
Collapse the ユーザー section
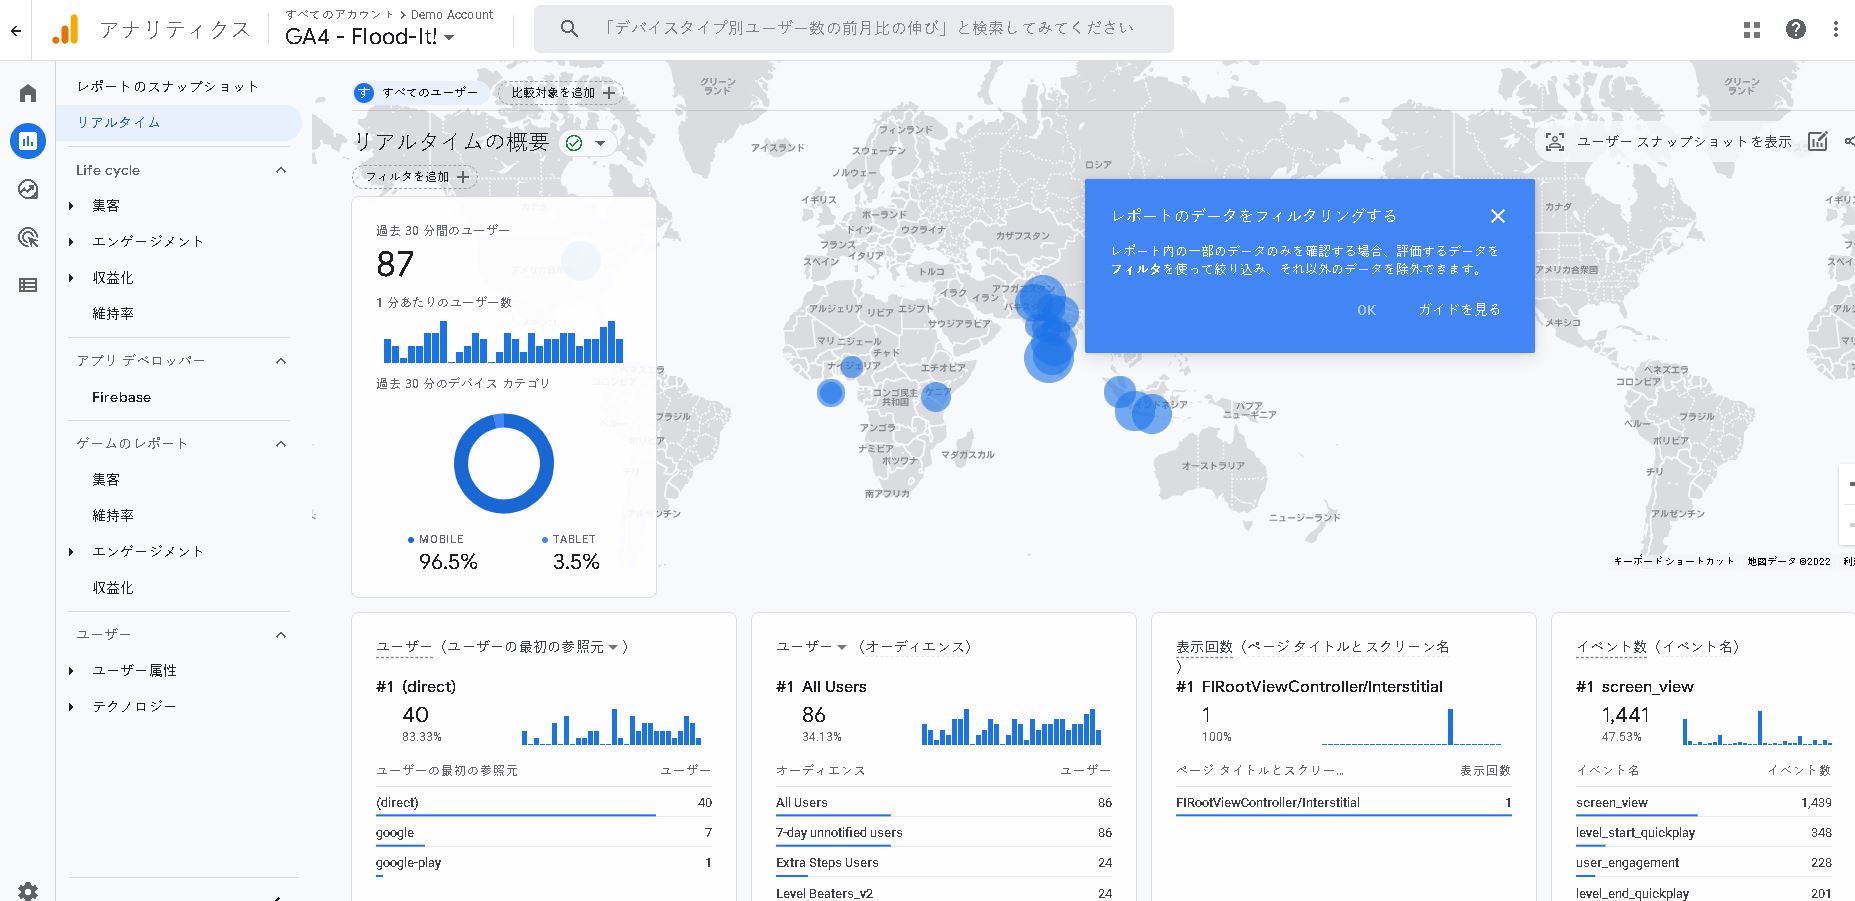coord(281,634)
